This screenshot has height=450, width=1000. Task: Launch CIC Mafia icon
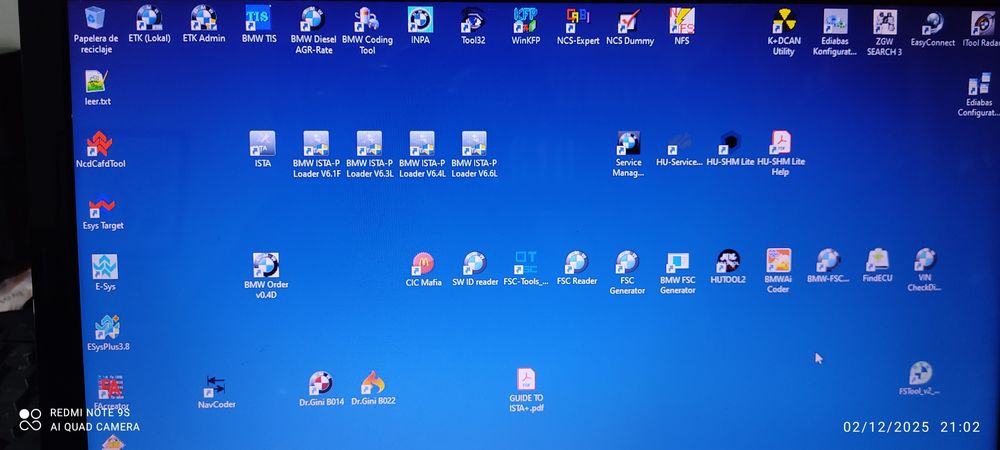423,268
